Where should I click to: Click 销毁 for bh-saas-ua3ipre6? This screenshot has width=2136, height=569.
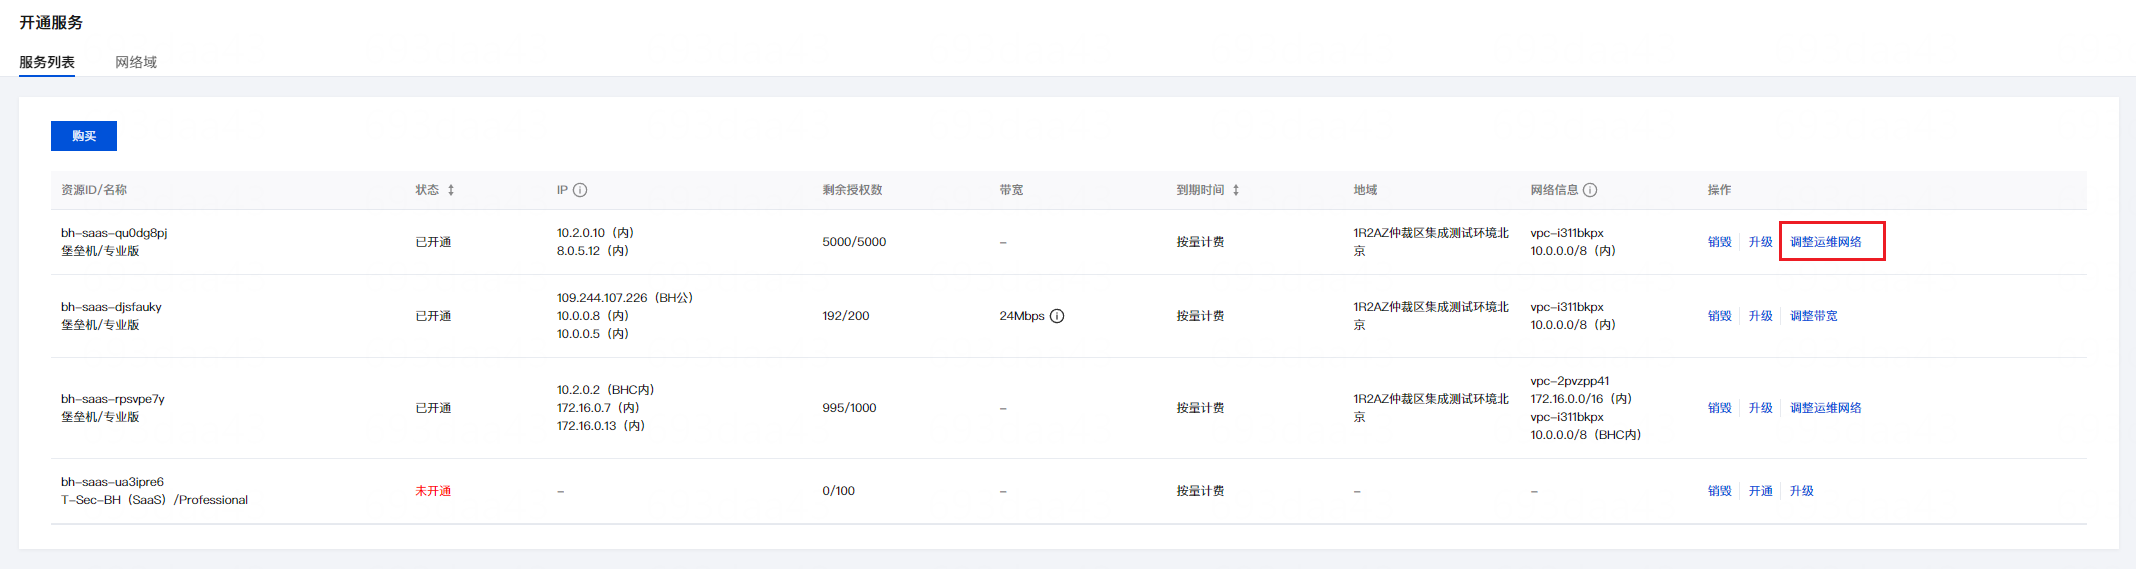pos(1719,491)
